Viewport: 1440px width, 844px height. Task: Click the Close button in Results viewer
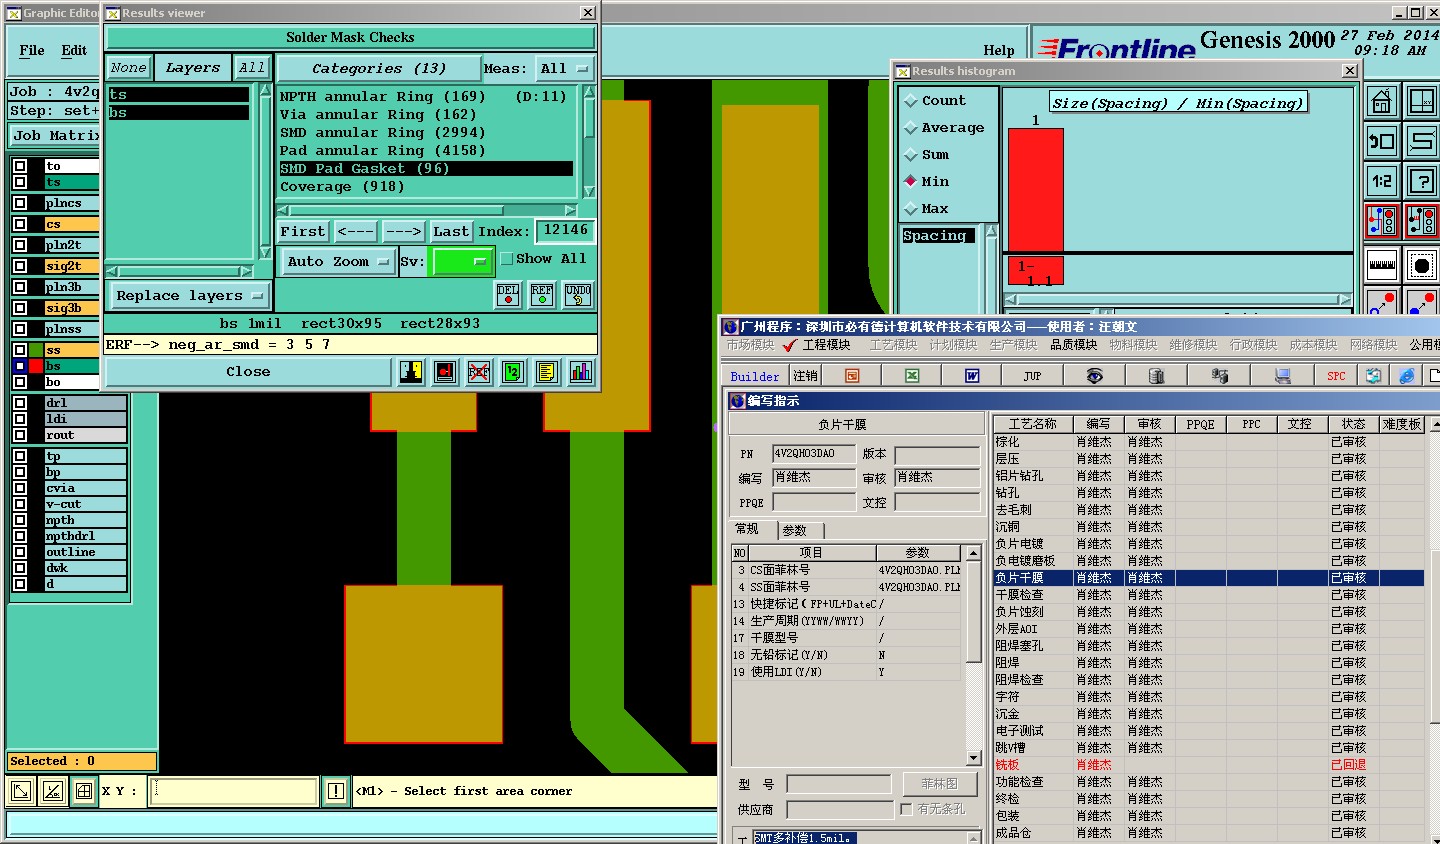(248, 372)
